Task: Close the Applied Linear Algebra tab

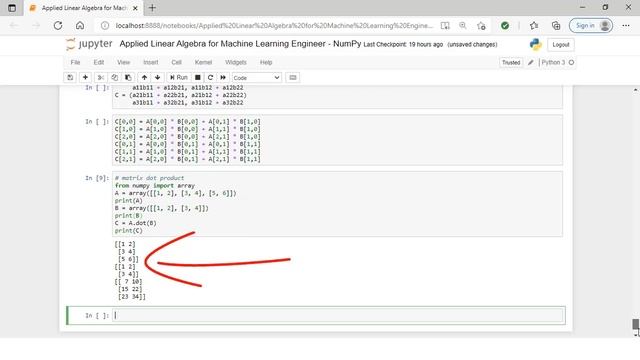Action: click(x=136, y=8)
